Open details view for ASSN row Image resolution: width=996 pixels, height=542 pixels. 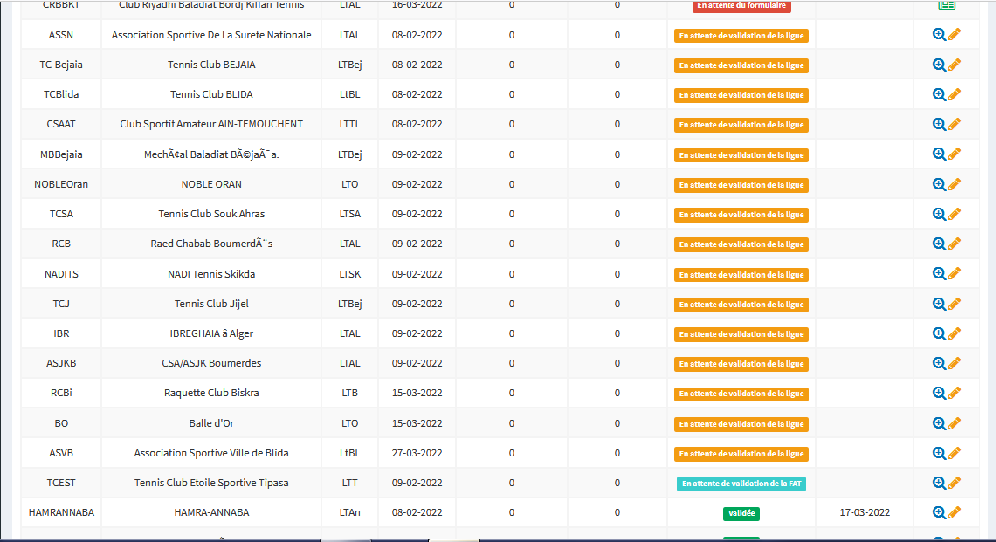point(939,35)
